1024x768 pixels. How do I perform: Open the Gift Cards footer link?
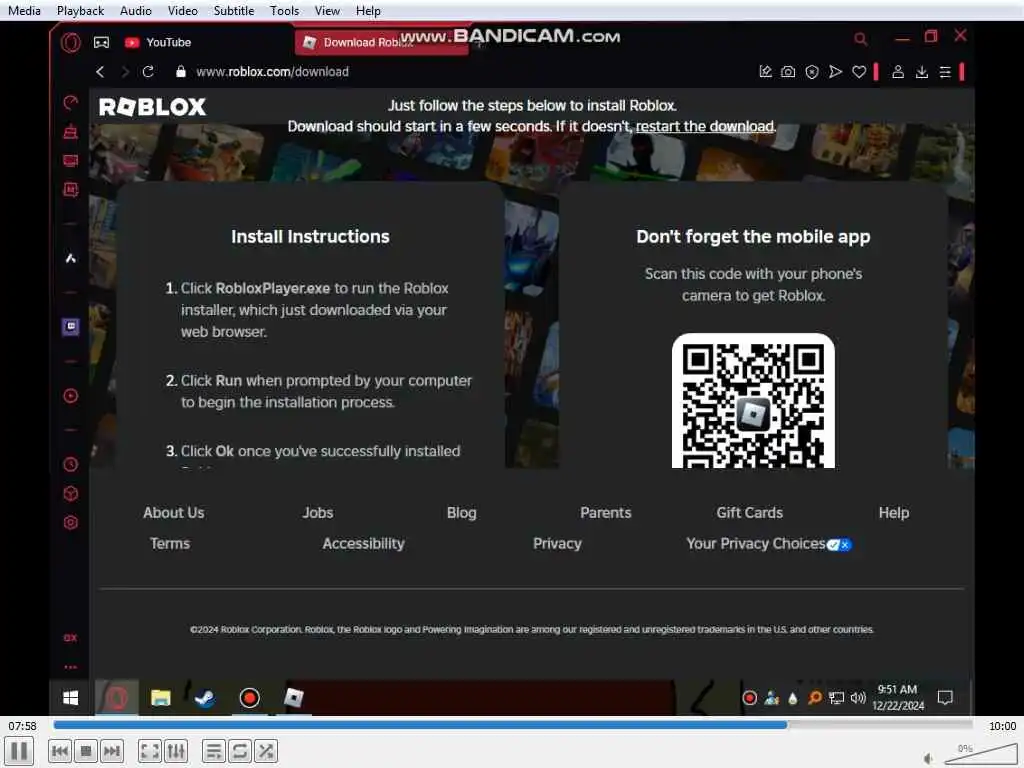[x=749, y=513]
